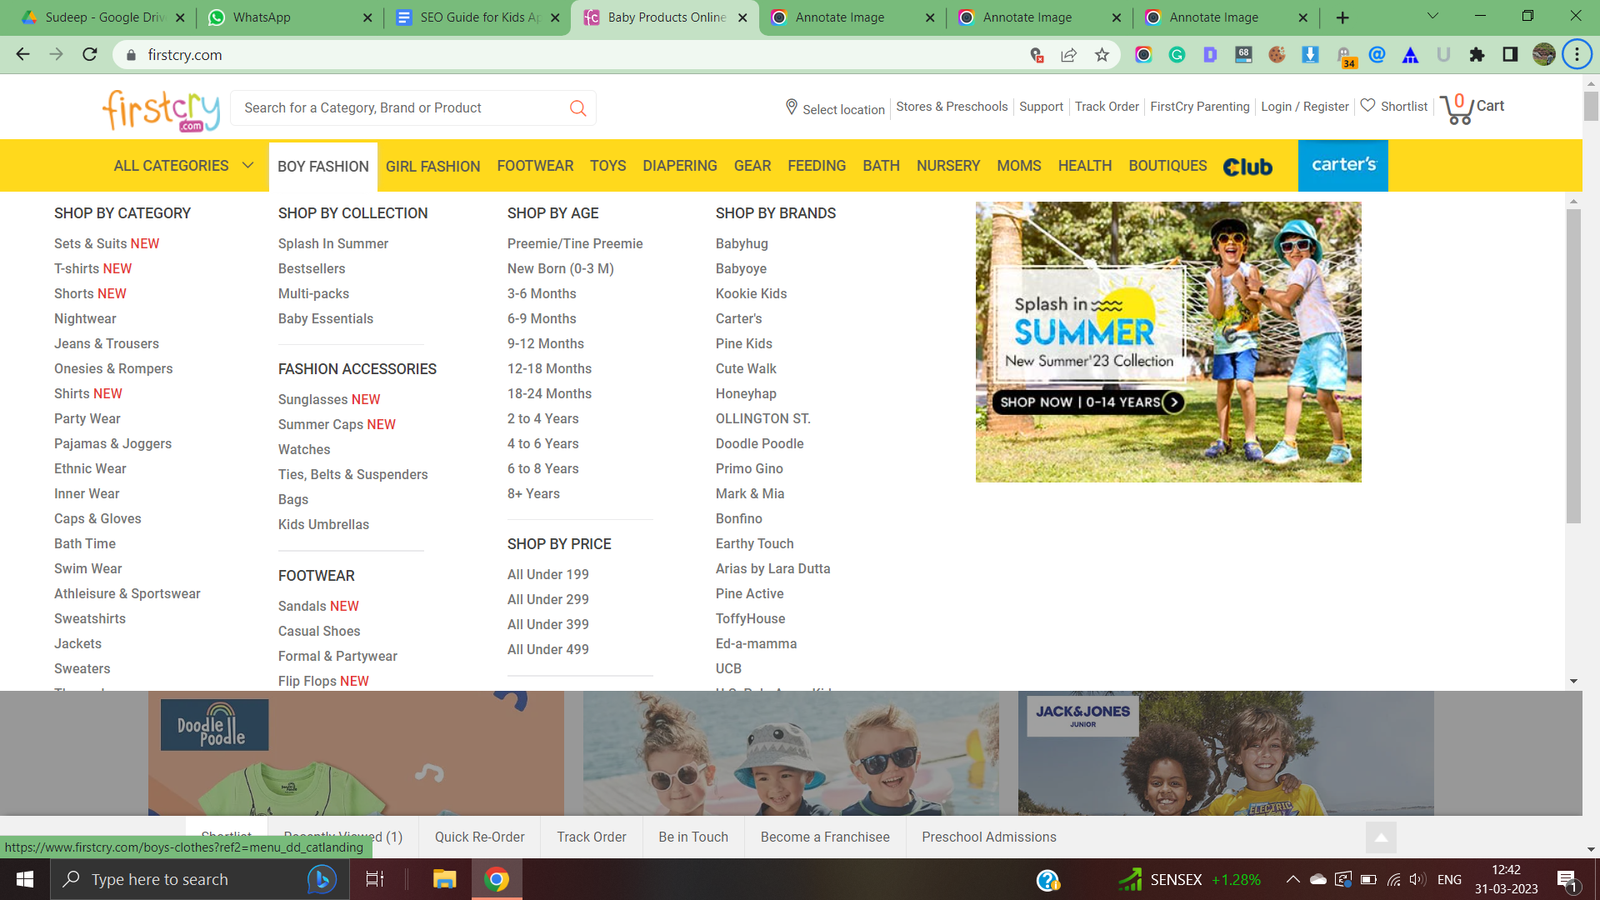Select BOY FASHION menu tab
The width and height of the screenshot is (1600, 900).
pos(323,166)
